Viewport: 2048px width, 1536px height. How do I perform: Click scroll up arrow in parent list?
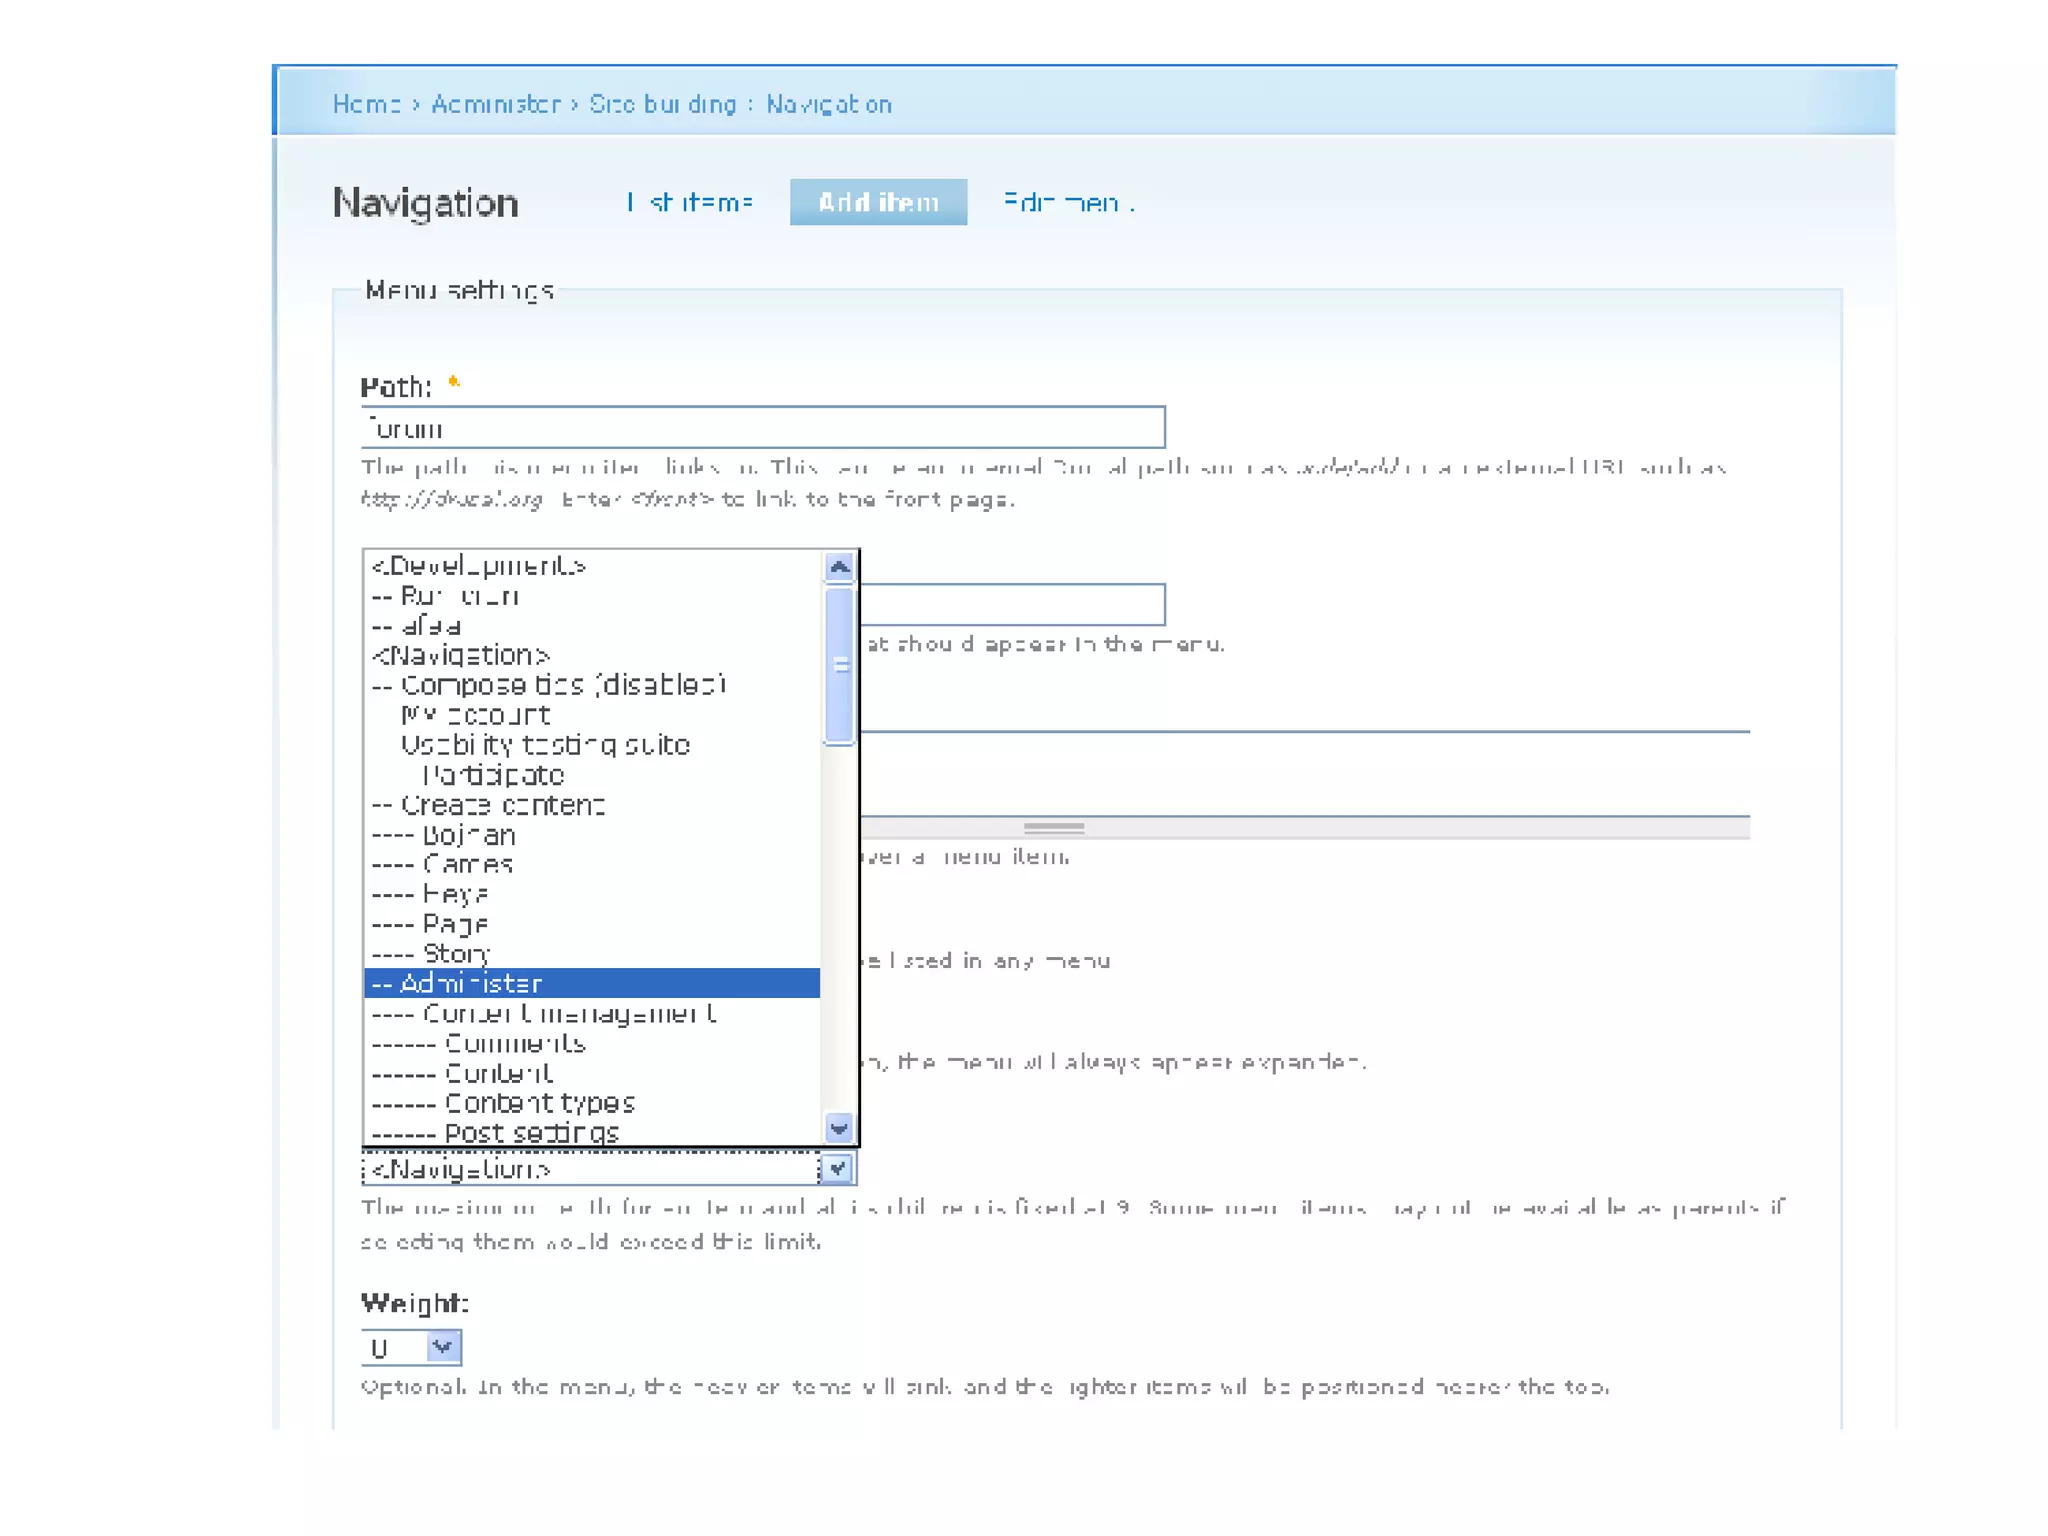[838, 567]
